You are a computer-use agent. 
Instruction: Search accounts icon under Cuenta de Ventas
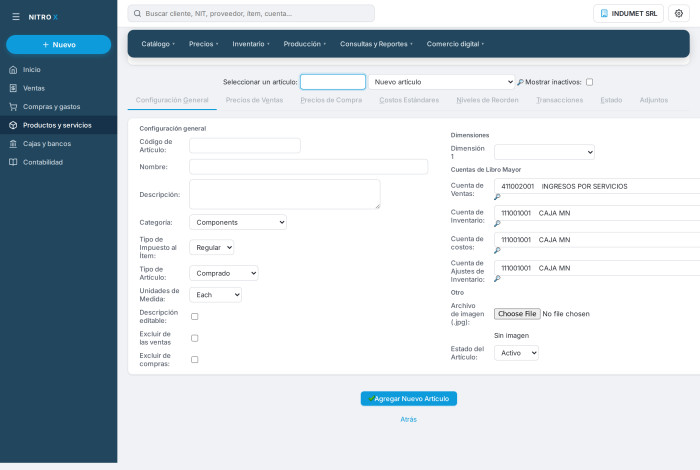pyautogui.click(x=497, y=197)
